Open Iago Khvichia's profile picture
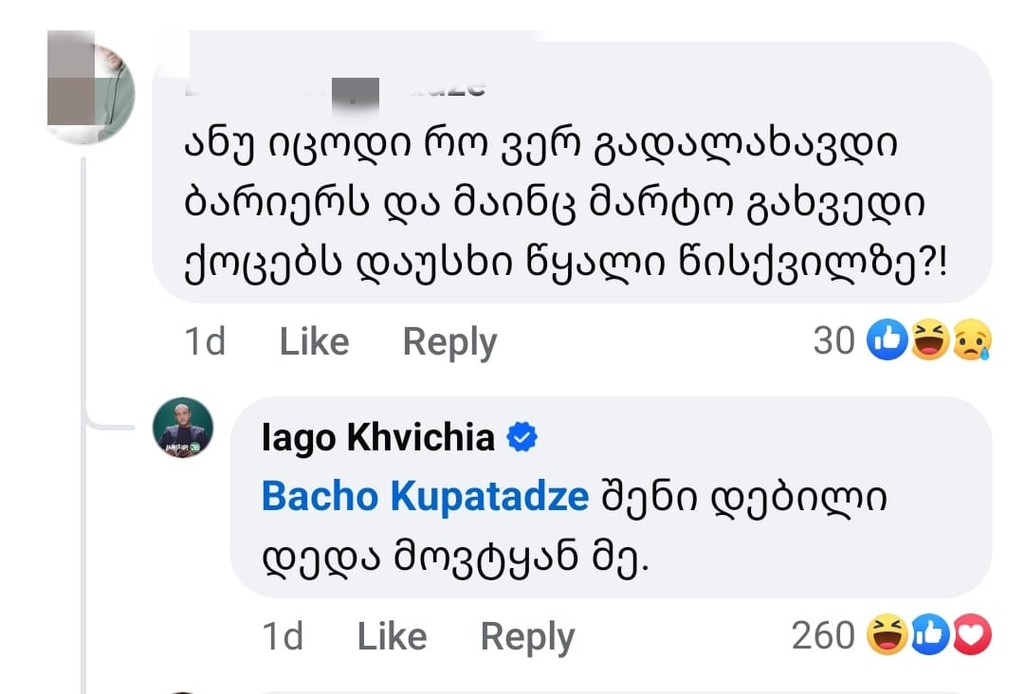This screenshot has height=694, width=1024. pyautogui.click(x=182, y=428)
